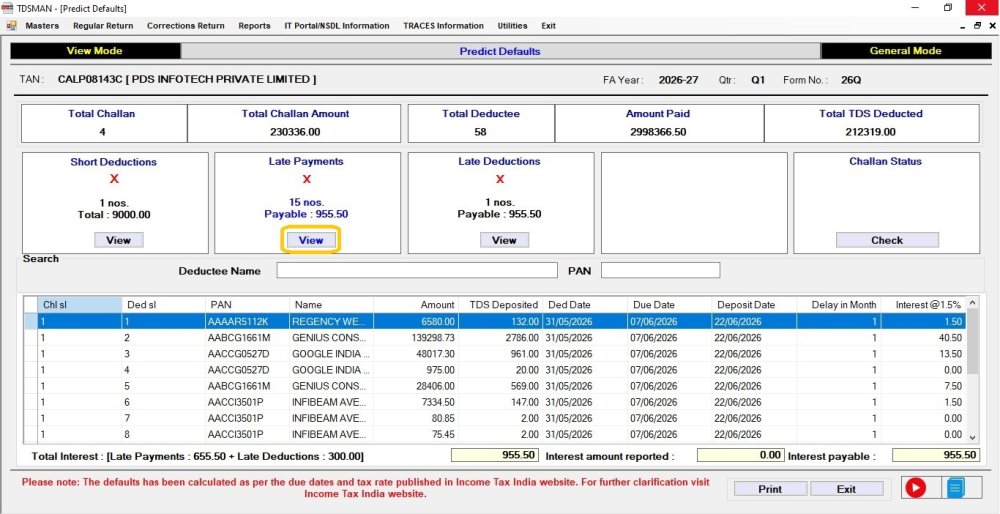Click the Print button
Image resolution: width=1000 pixels, height=514 pixels.
pos(770,488)
